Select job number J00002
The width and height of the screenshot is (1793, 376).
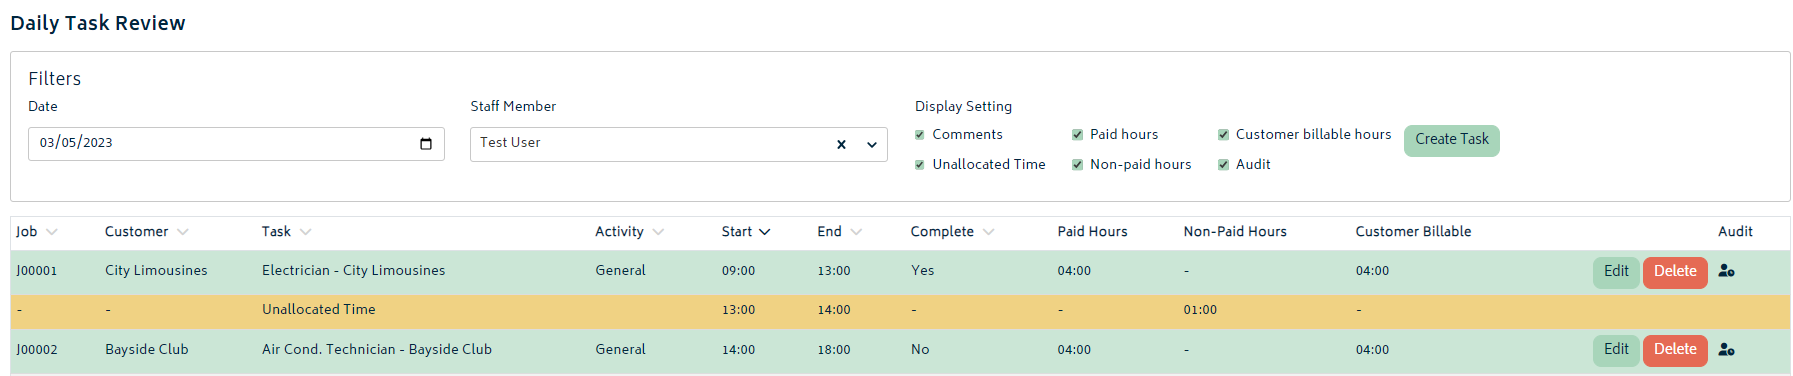[37, 350]
